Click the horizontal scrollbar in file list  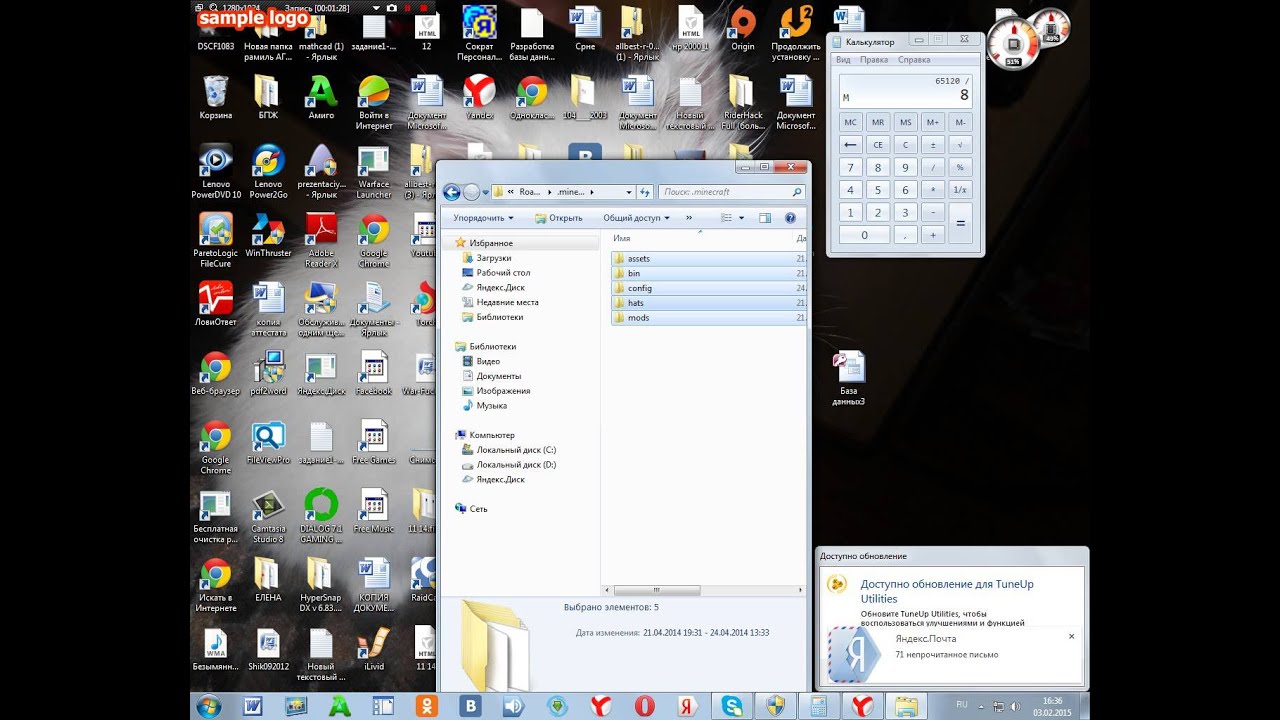[656, 591]
